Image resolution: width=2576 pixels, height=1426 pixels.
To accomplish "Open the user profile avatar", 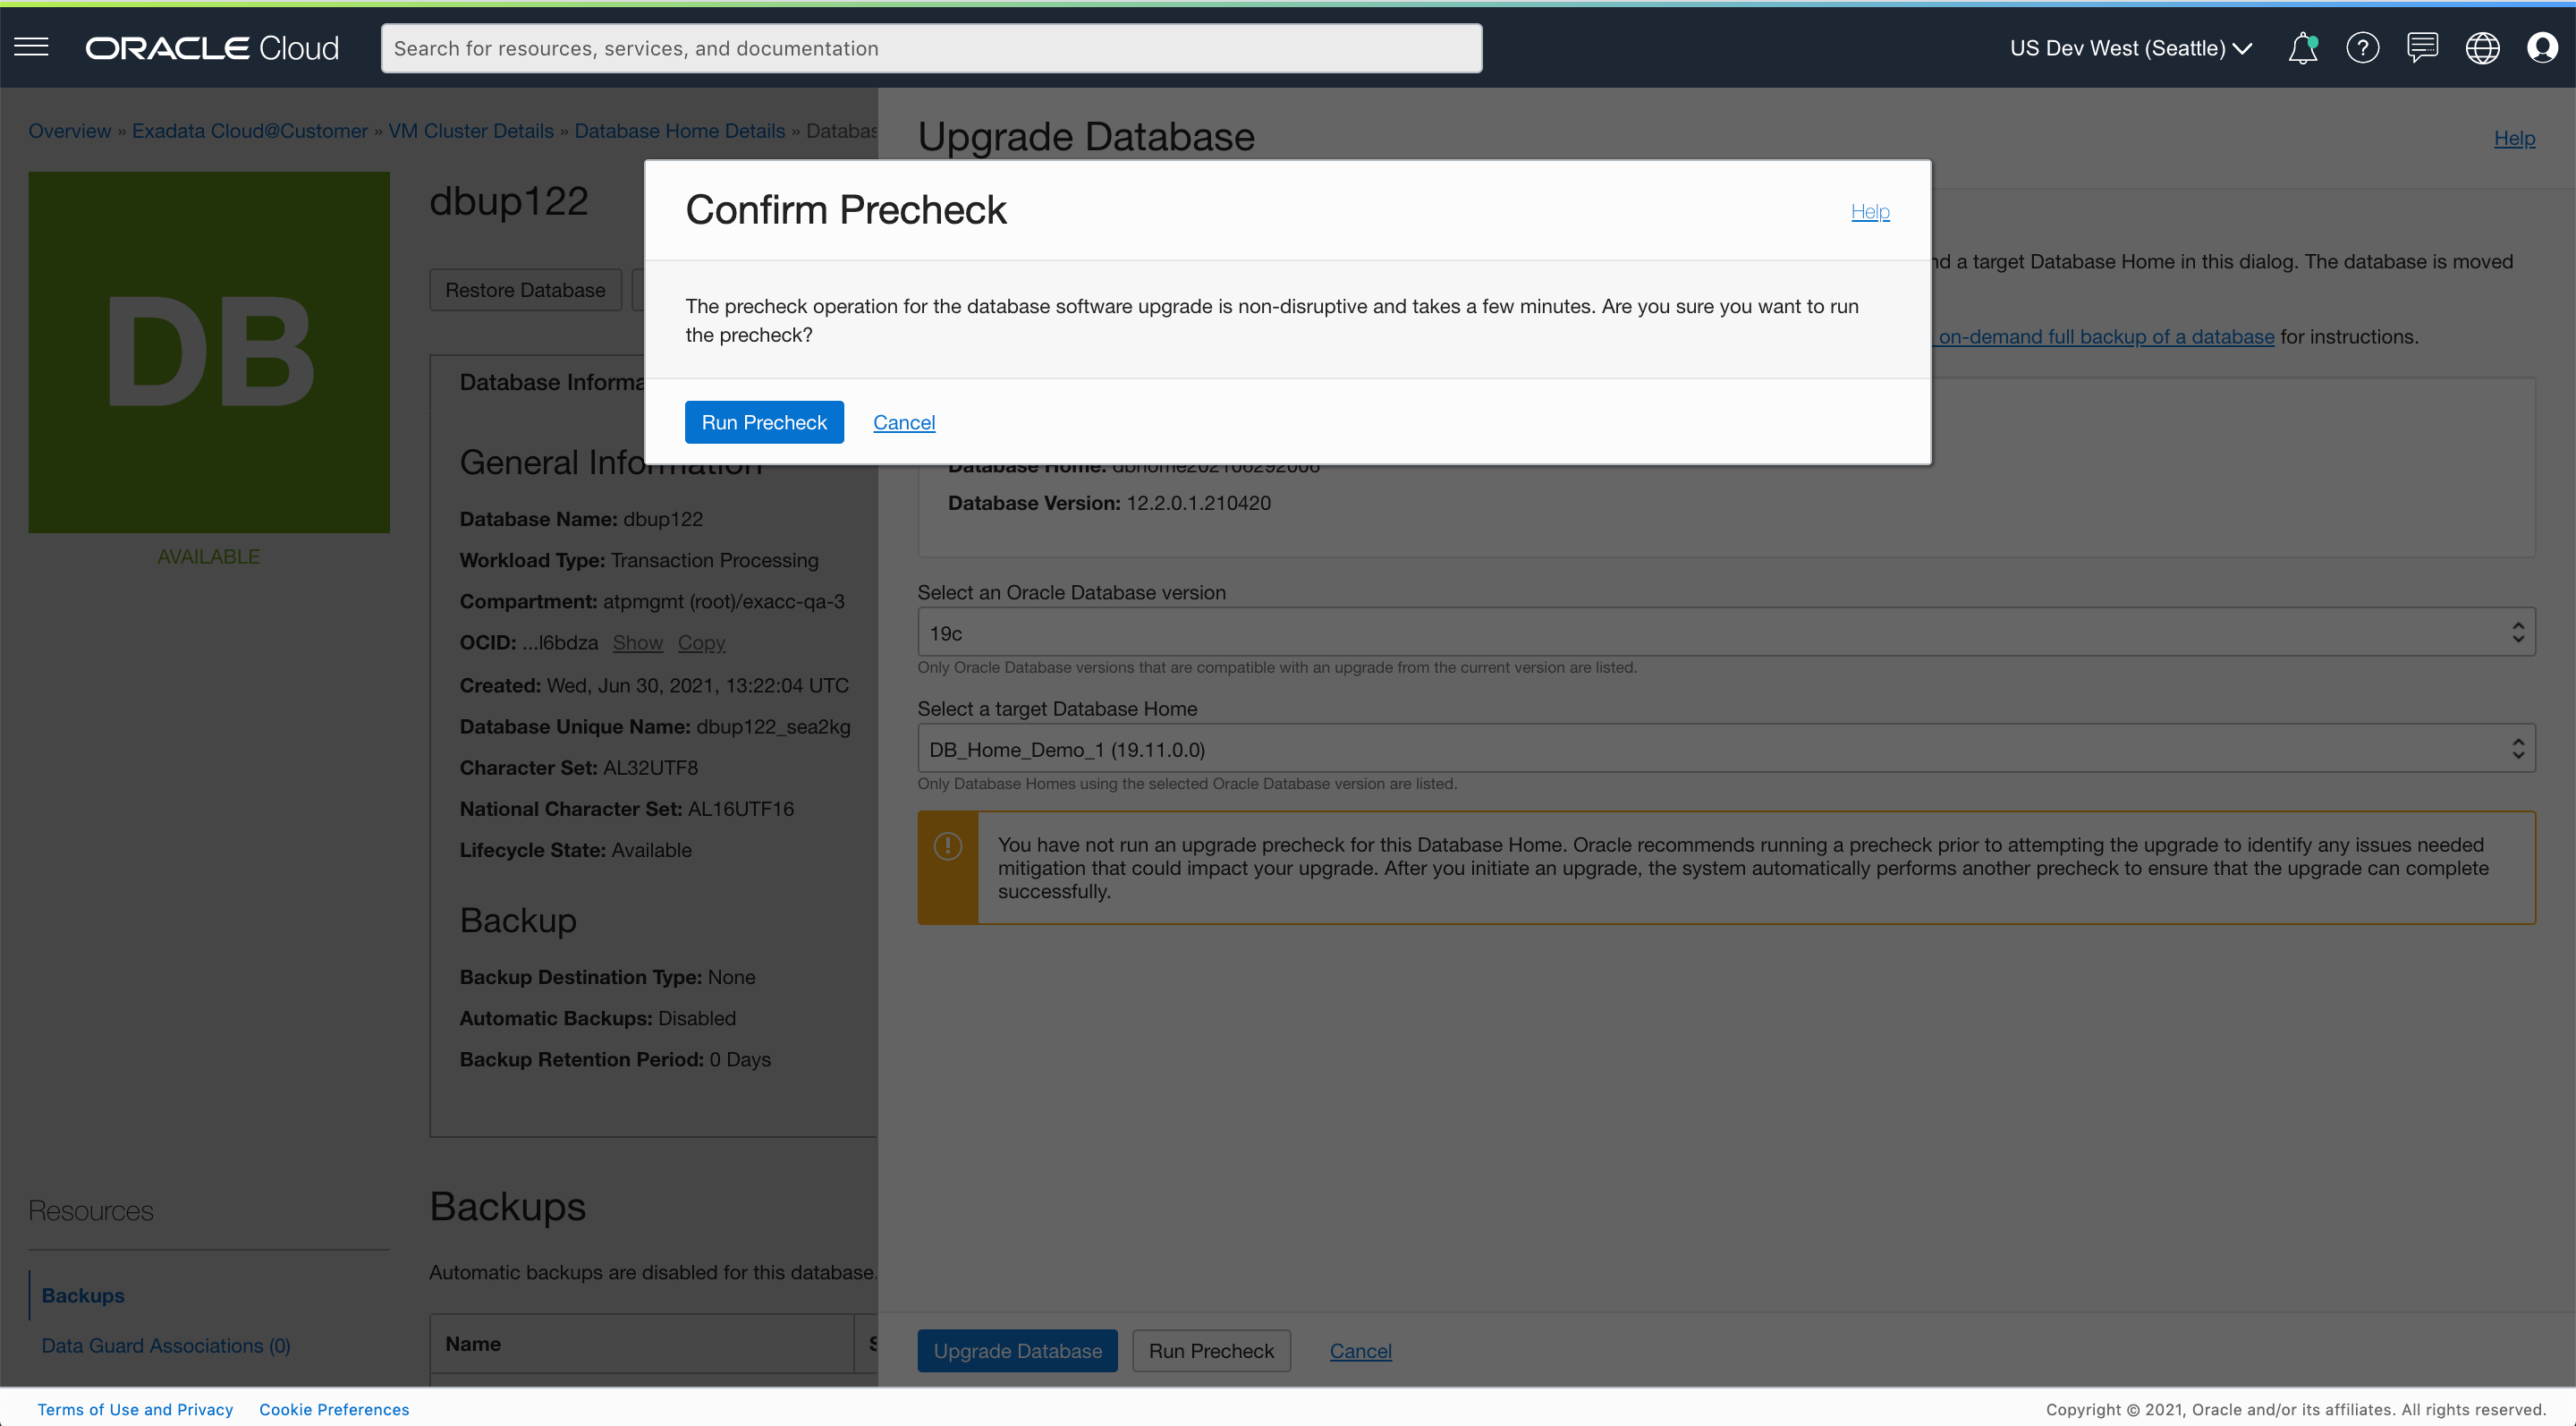I will click(2541, 48).
